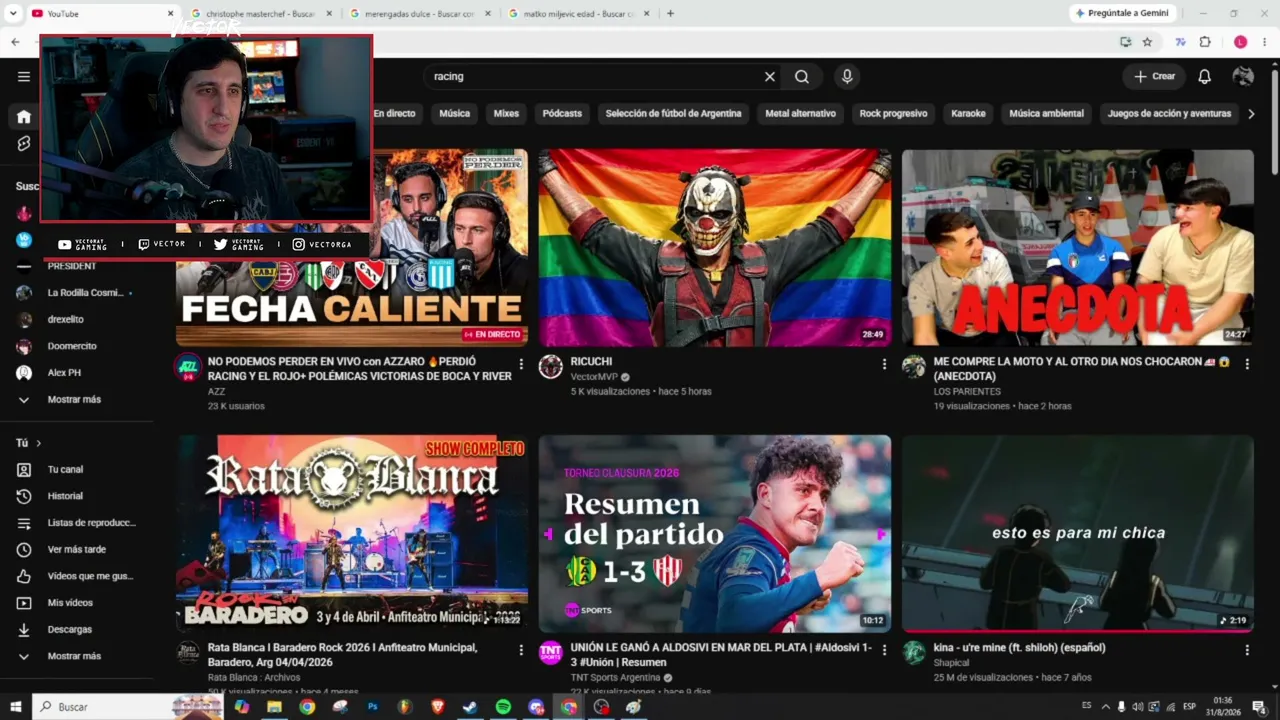Screen dimensions: 1280x720
Task: Open the LOS PARIENTES channel avatar
Action: (914, 367)
